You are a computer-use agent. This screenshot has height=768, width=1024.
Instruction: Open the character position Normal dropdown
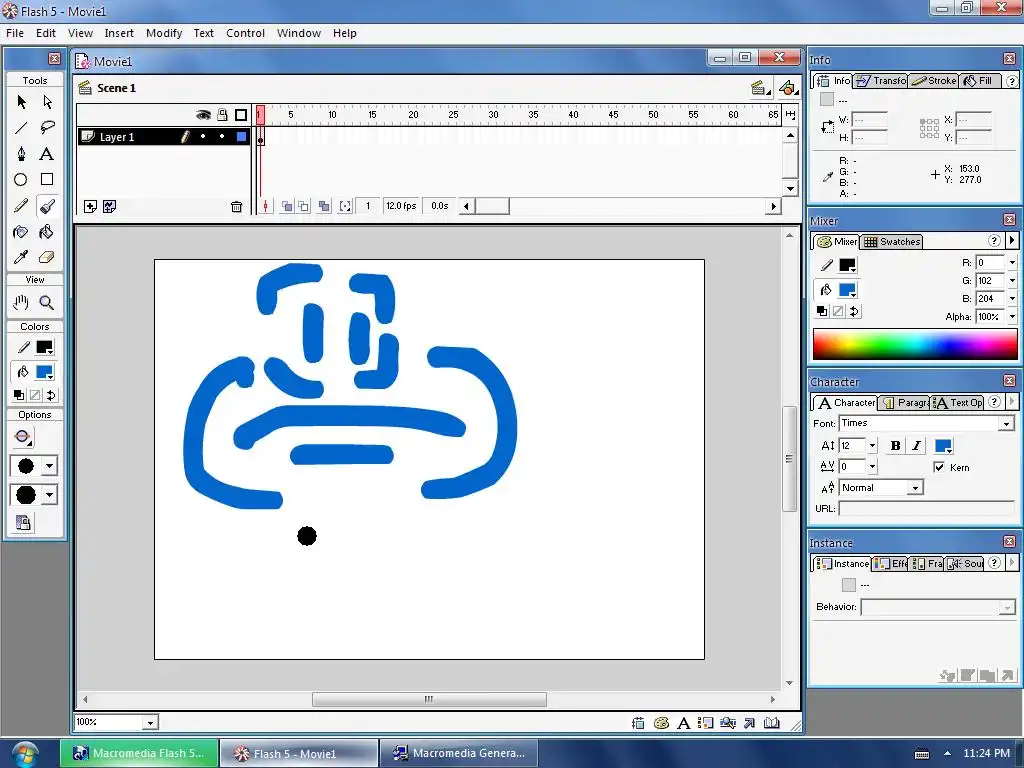click(x=916, y=488)
